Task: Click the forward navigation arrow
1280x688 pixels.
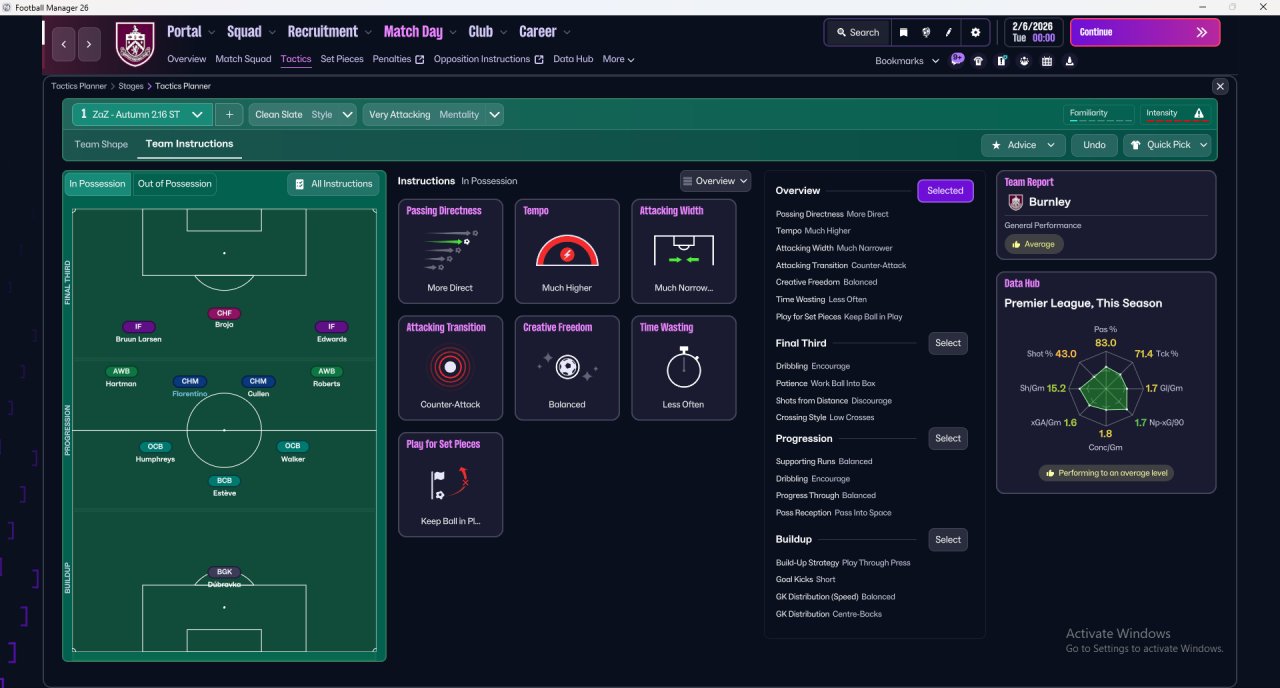Action: pyautogui.click(x=90, y=44)
